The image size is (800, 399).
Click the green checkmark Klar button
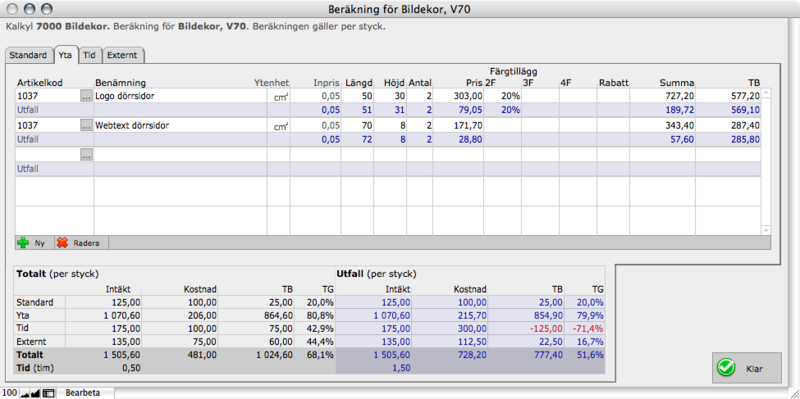[746, 367]
